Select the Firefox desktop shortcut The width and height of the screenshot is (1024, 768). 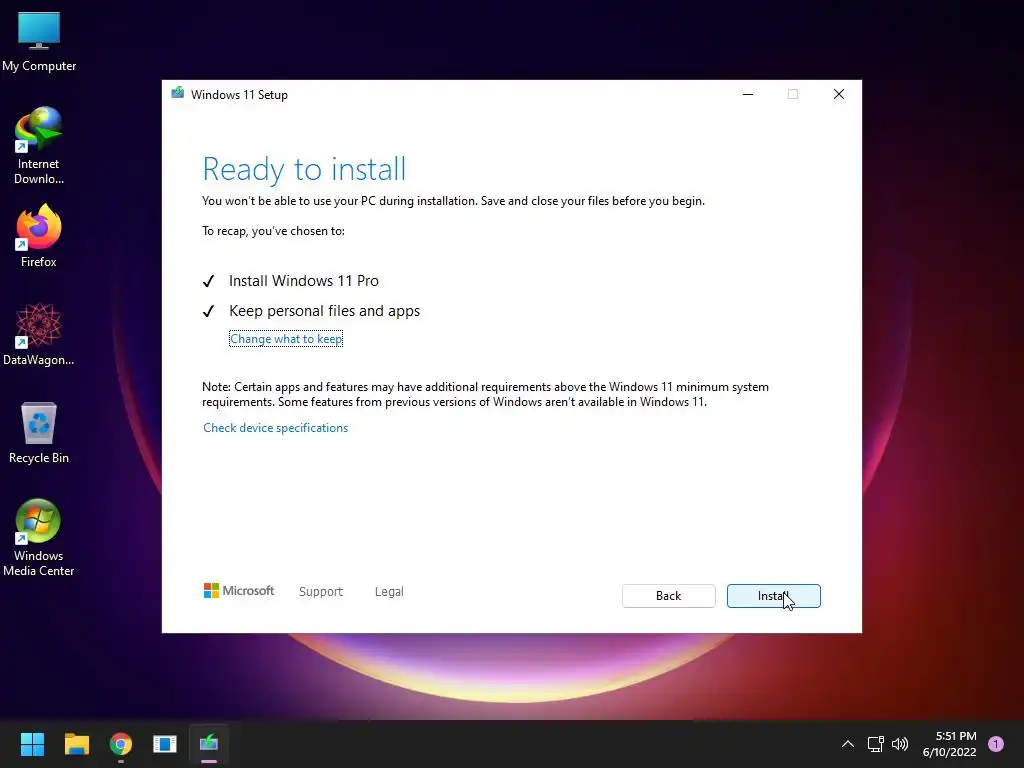[x=39, y=235]
